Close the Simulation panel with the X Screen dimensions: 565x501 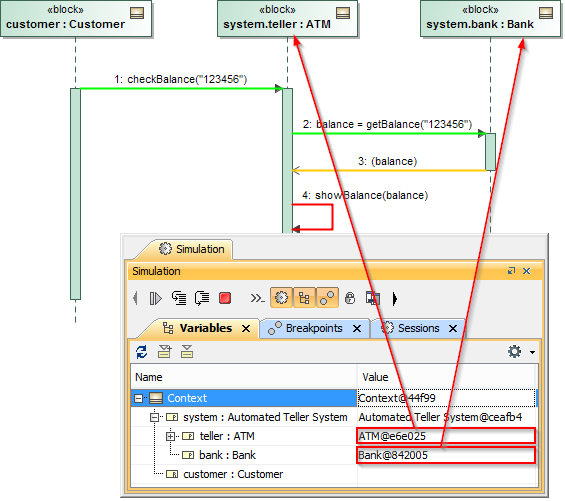tap(526, 271)
